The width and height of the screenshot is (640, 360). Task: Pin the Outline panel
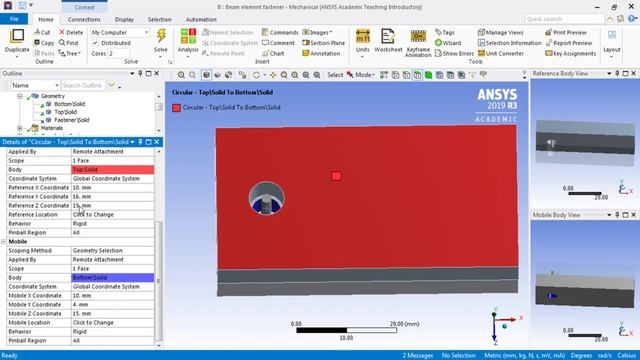(140, 73)
